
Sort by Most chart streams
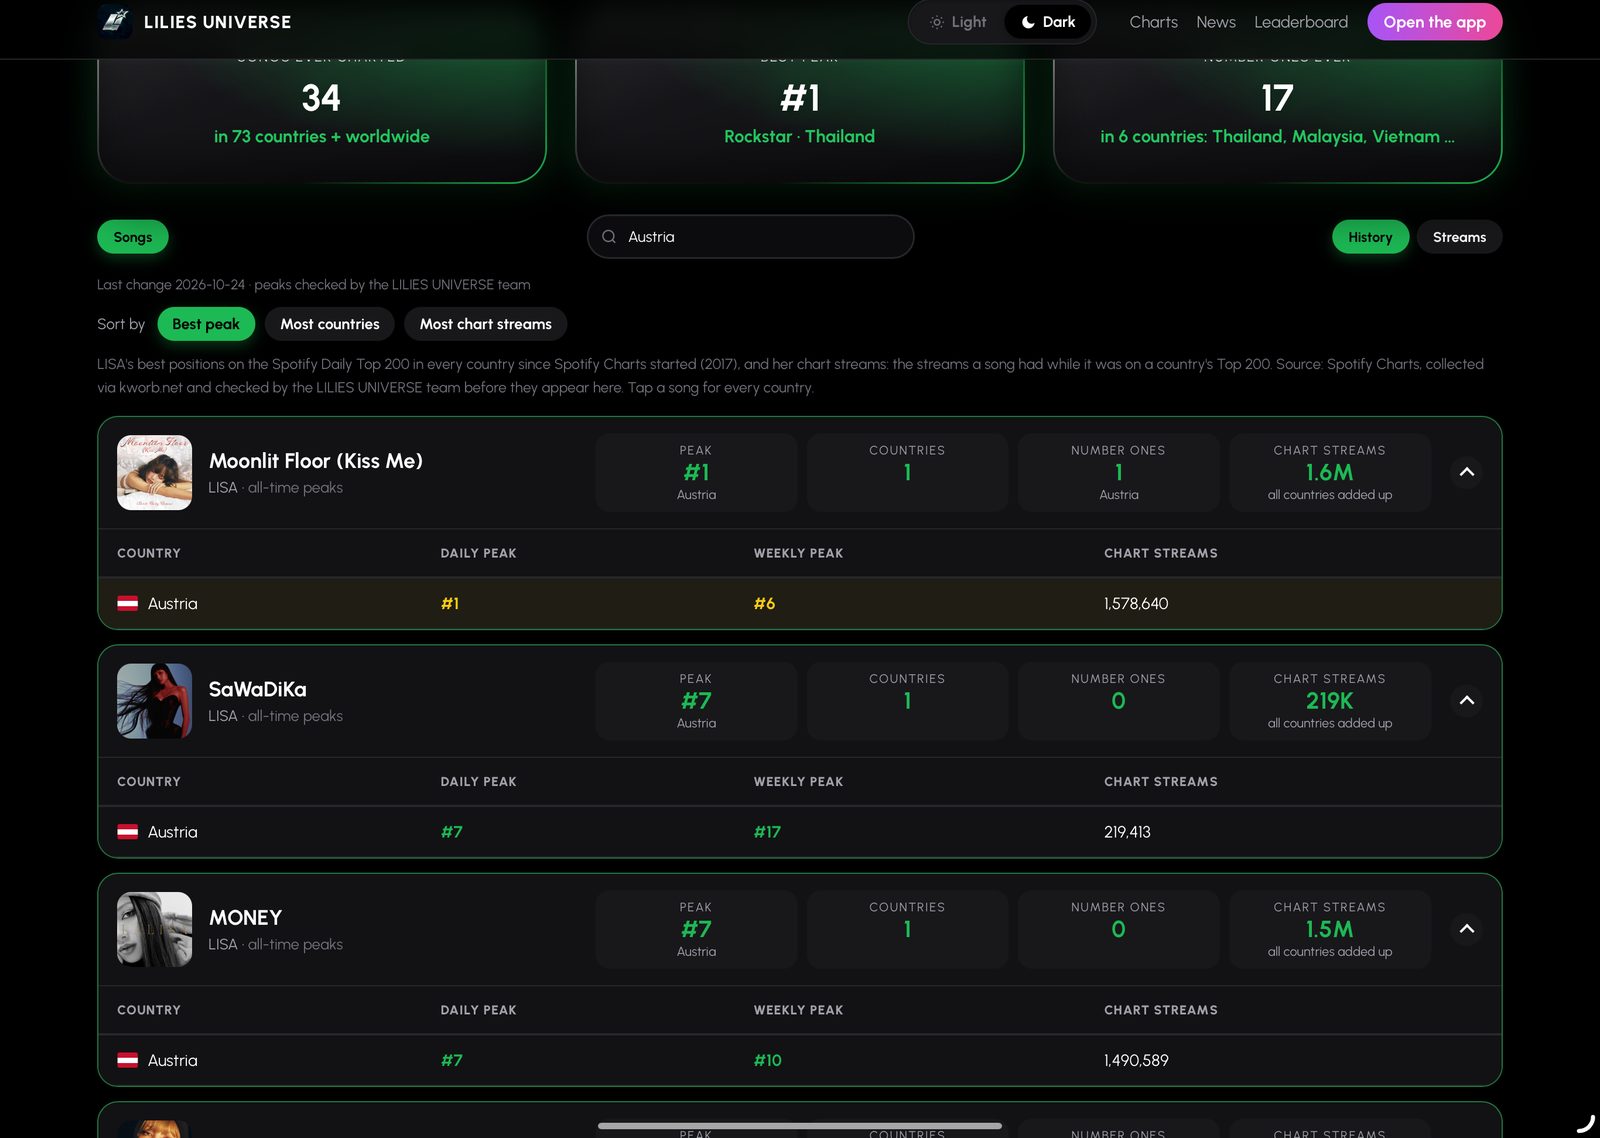point(486,324)
